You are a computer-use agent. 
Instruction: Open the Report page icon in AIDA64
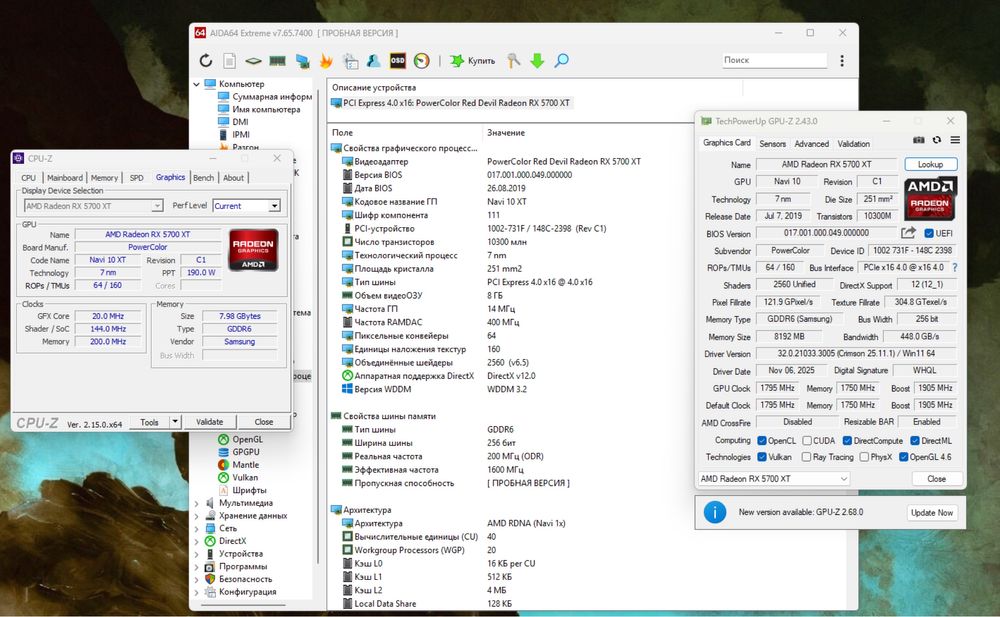(230, 61)
